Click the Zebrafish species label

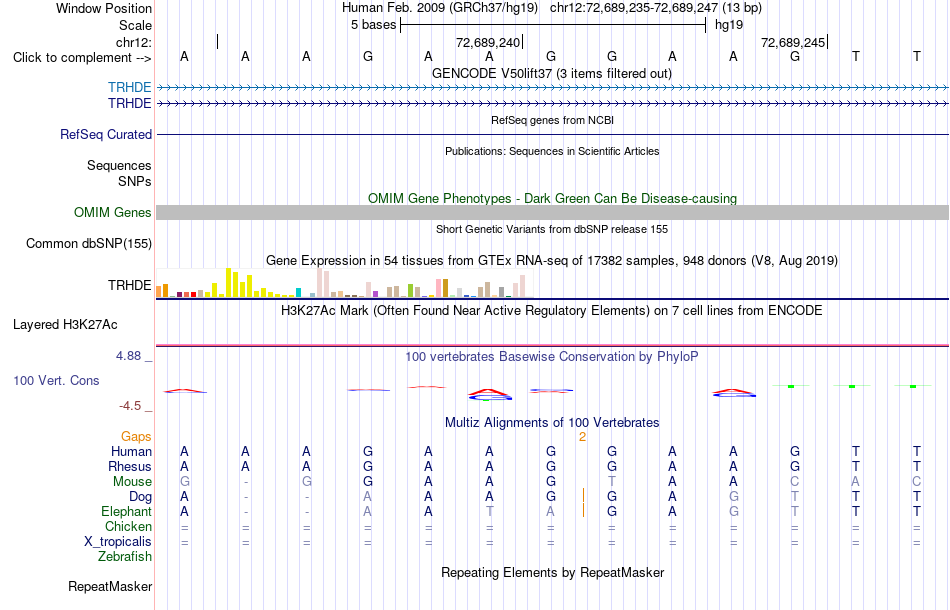[x=125, y=556]
